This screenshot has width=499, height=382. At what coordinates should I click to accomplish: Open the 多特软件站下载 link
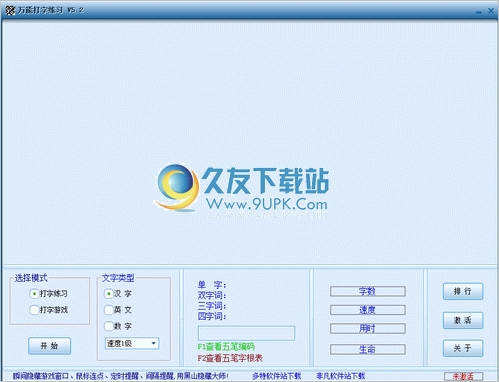click(277, 376)
